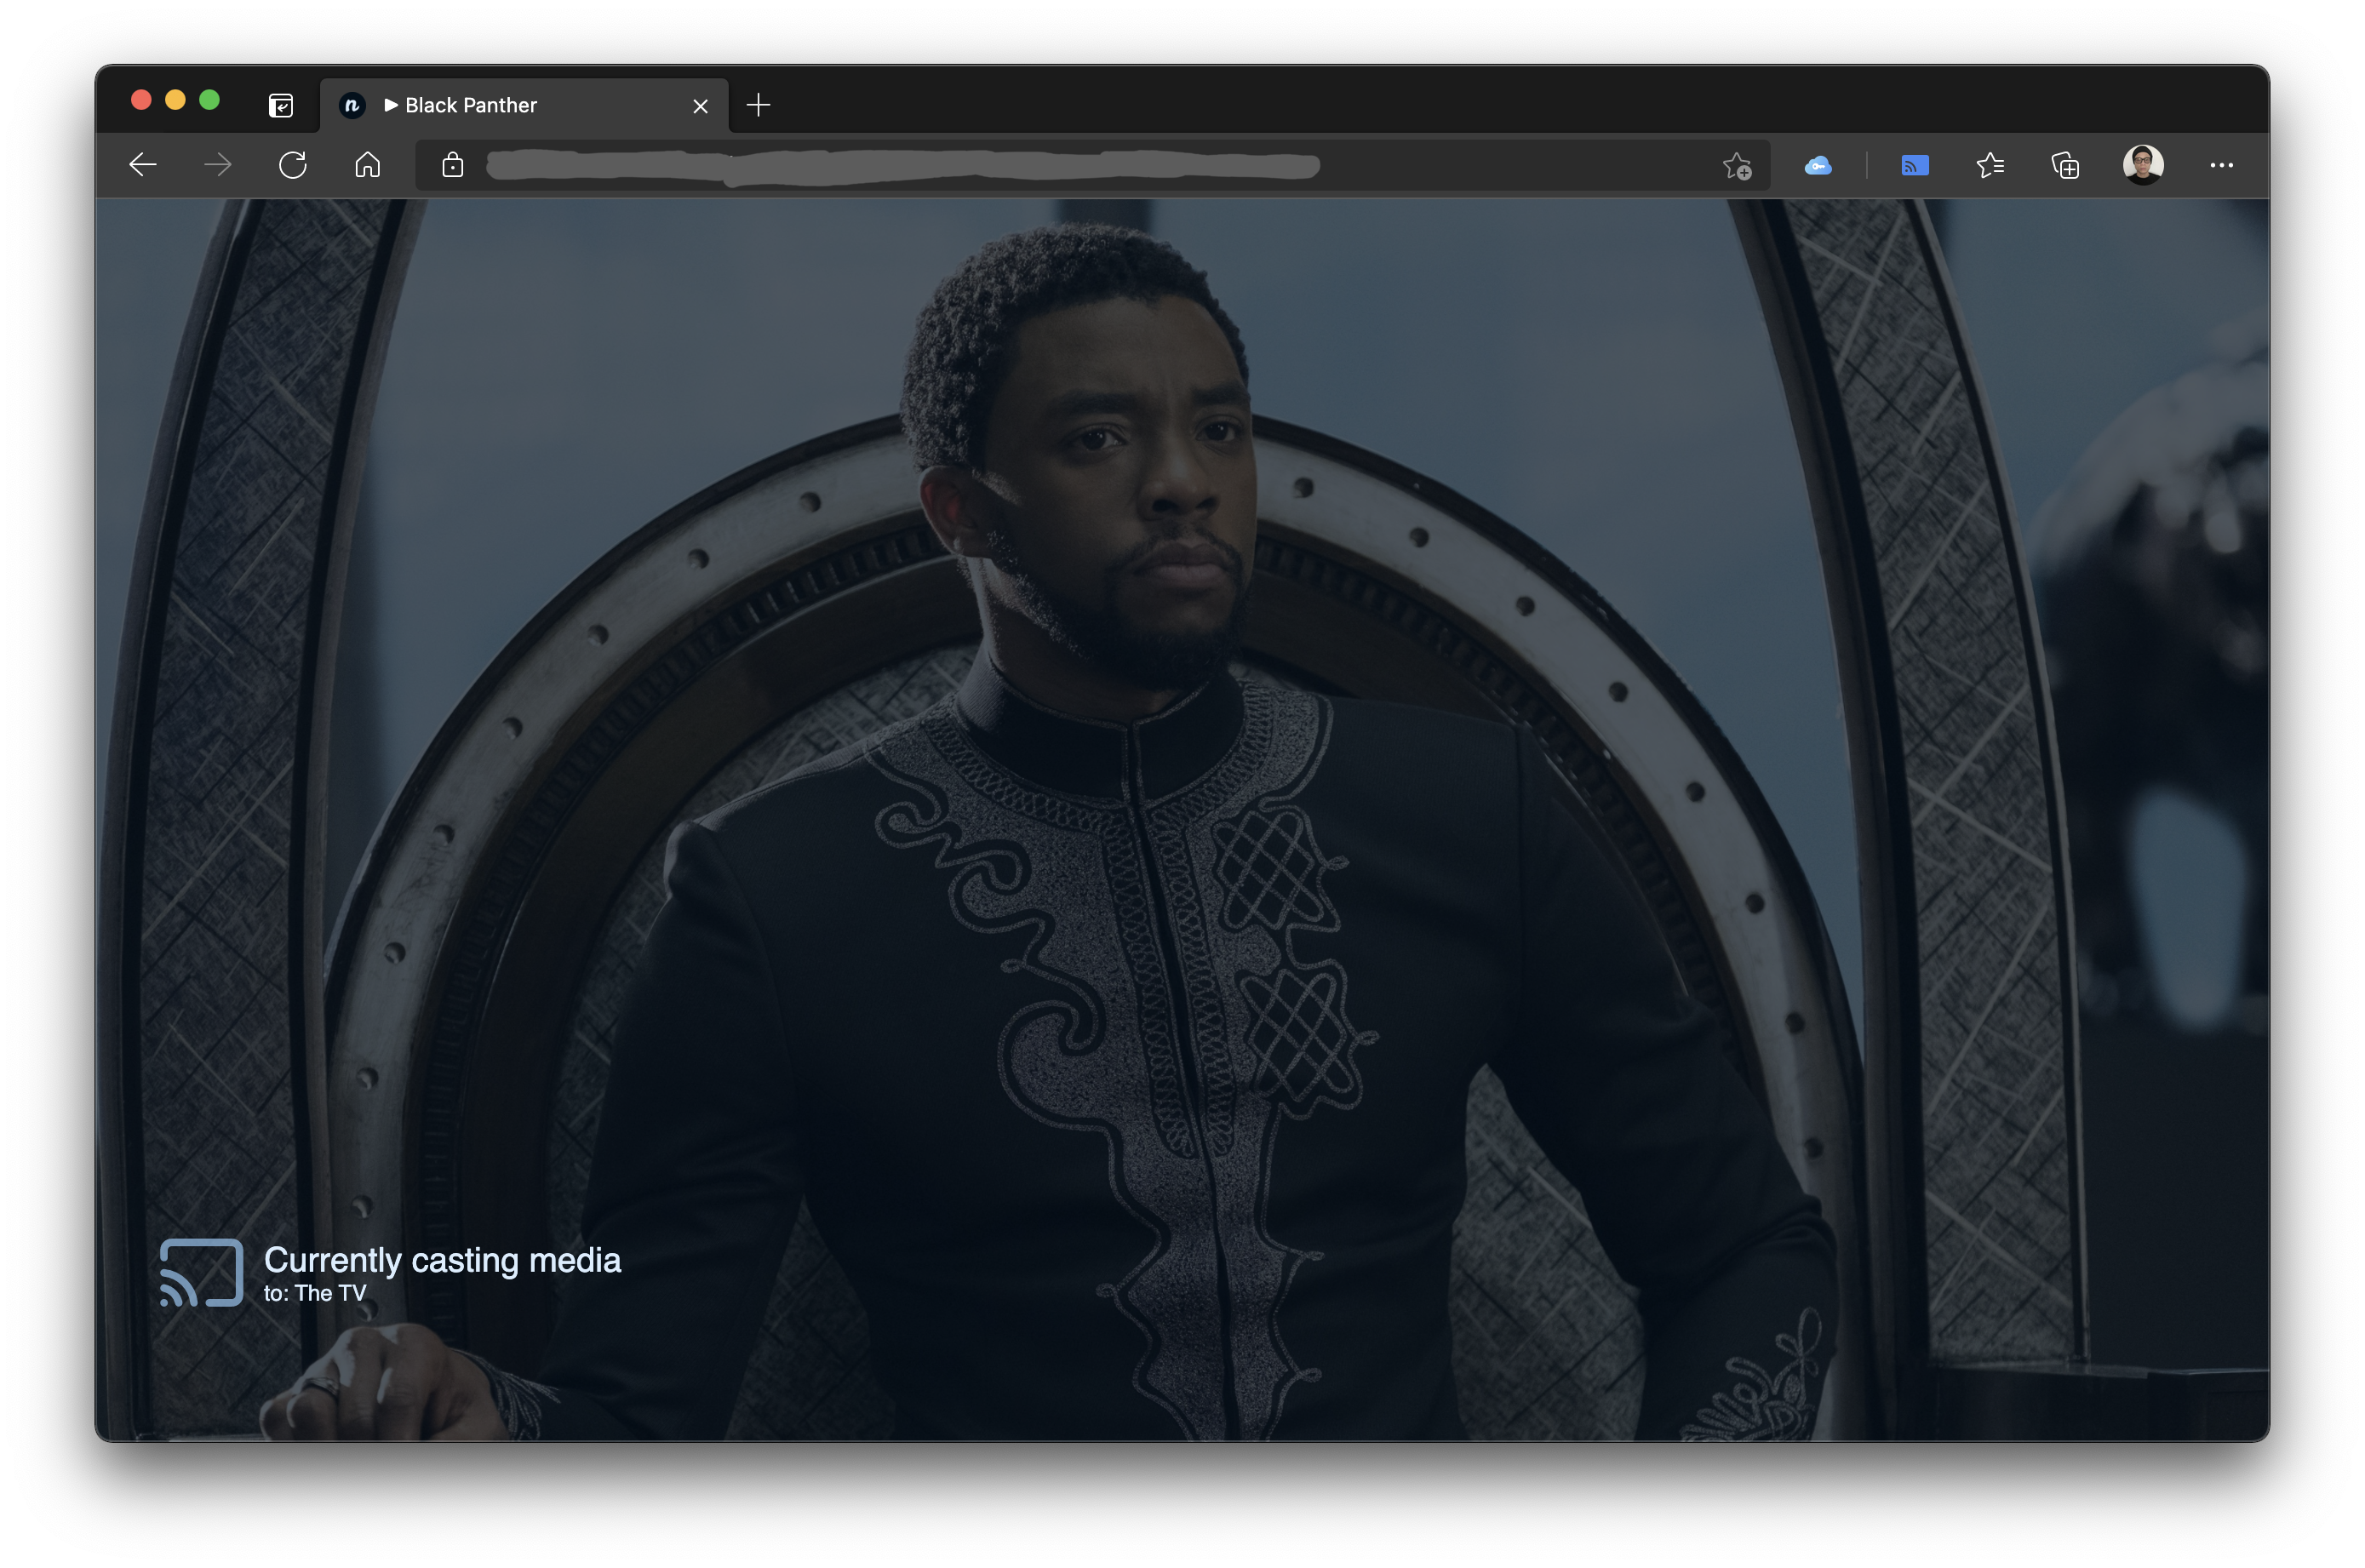2365x1568 pixels.
Task: Click the 'Currently casting media' text
Action: click(442, 1260)
